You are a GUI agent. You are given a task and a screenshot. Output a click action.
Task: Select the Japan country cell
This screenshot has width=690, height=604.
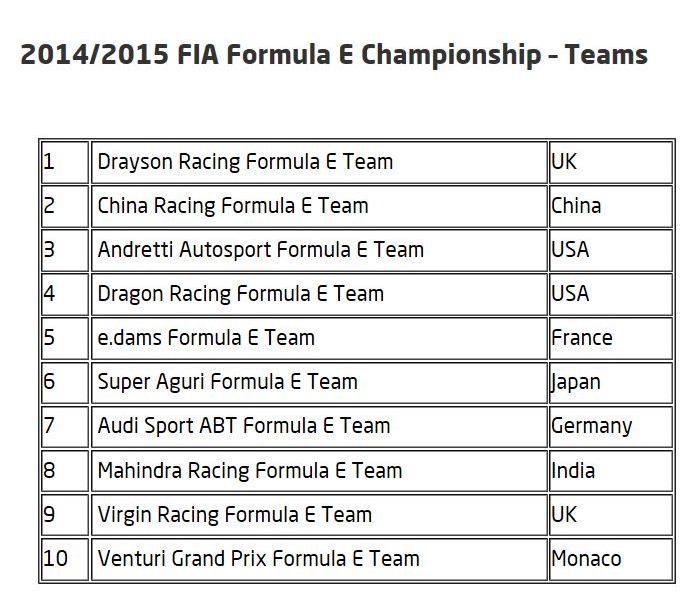[x=611, y=383]
